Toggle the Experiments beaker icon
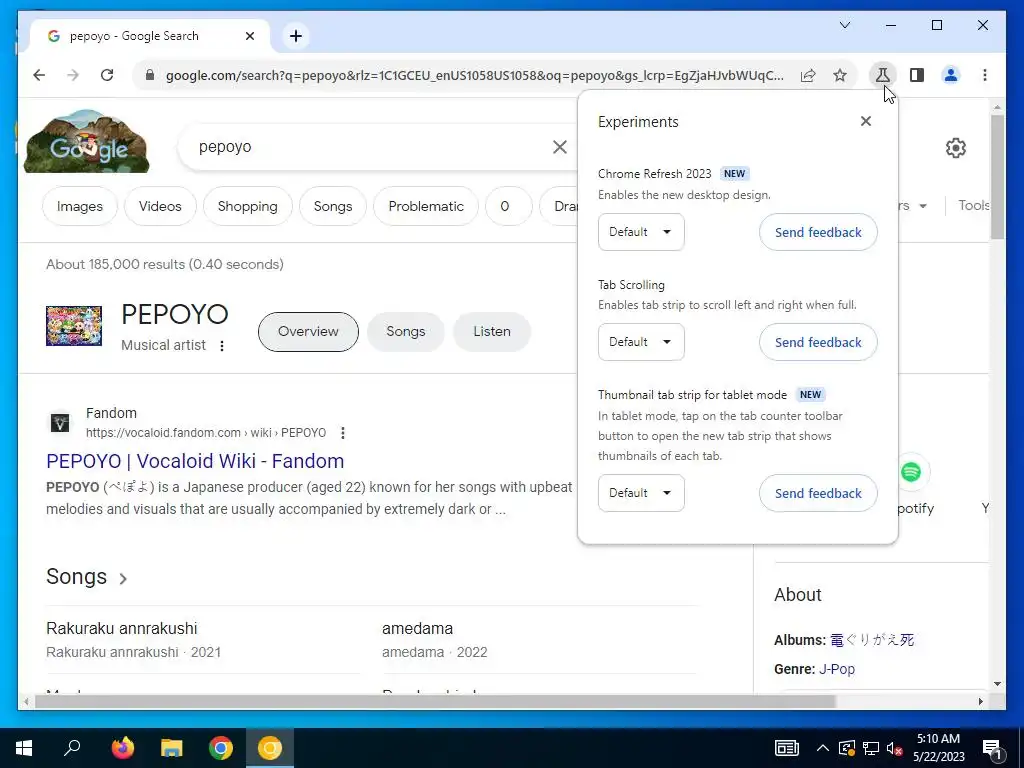 coord(882,75)
